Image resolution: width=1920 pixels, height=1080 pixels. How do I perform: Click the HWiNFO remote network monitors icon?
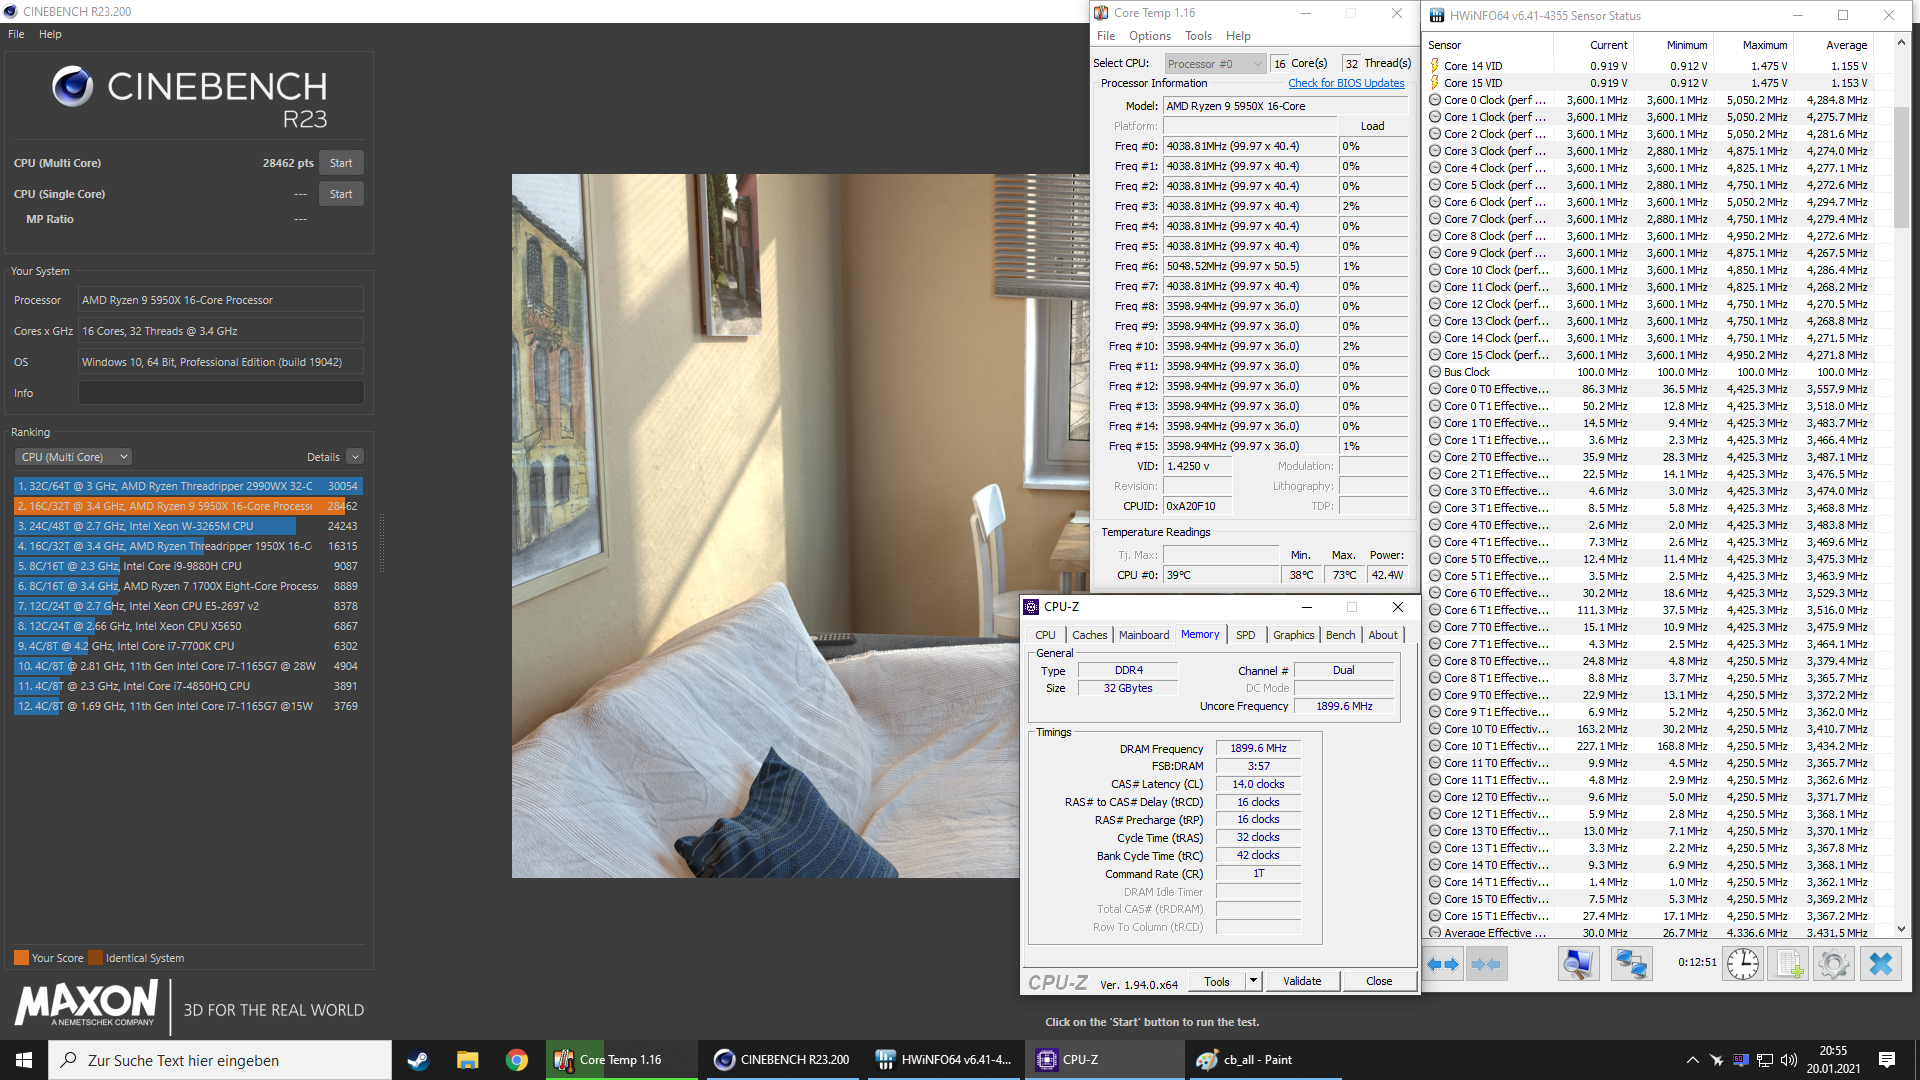pyautogui.click(x=1631, y=965)
